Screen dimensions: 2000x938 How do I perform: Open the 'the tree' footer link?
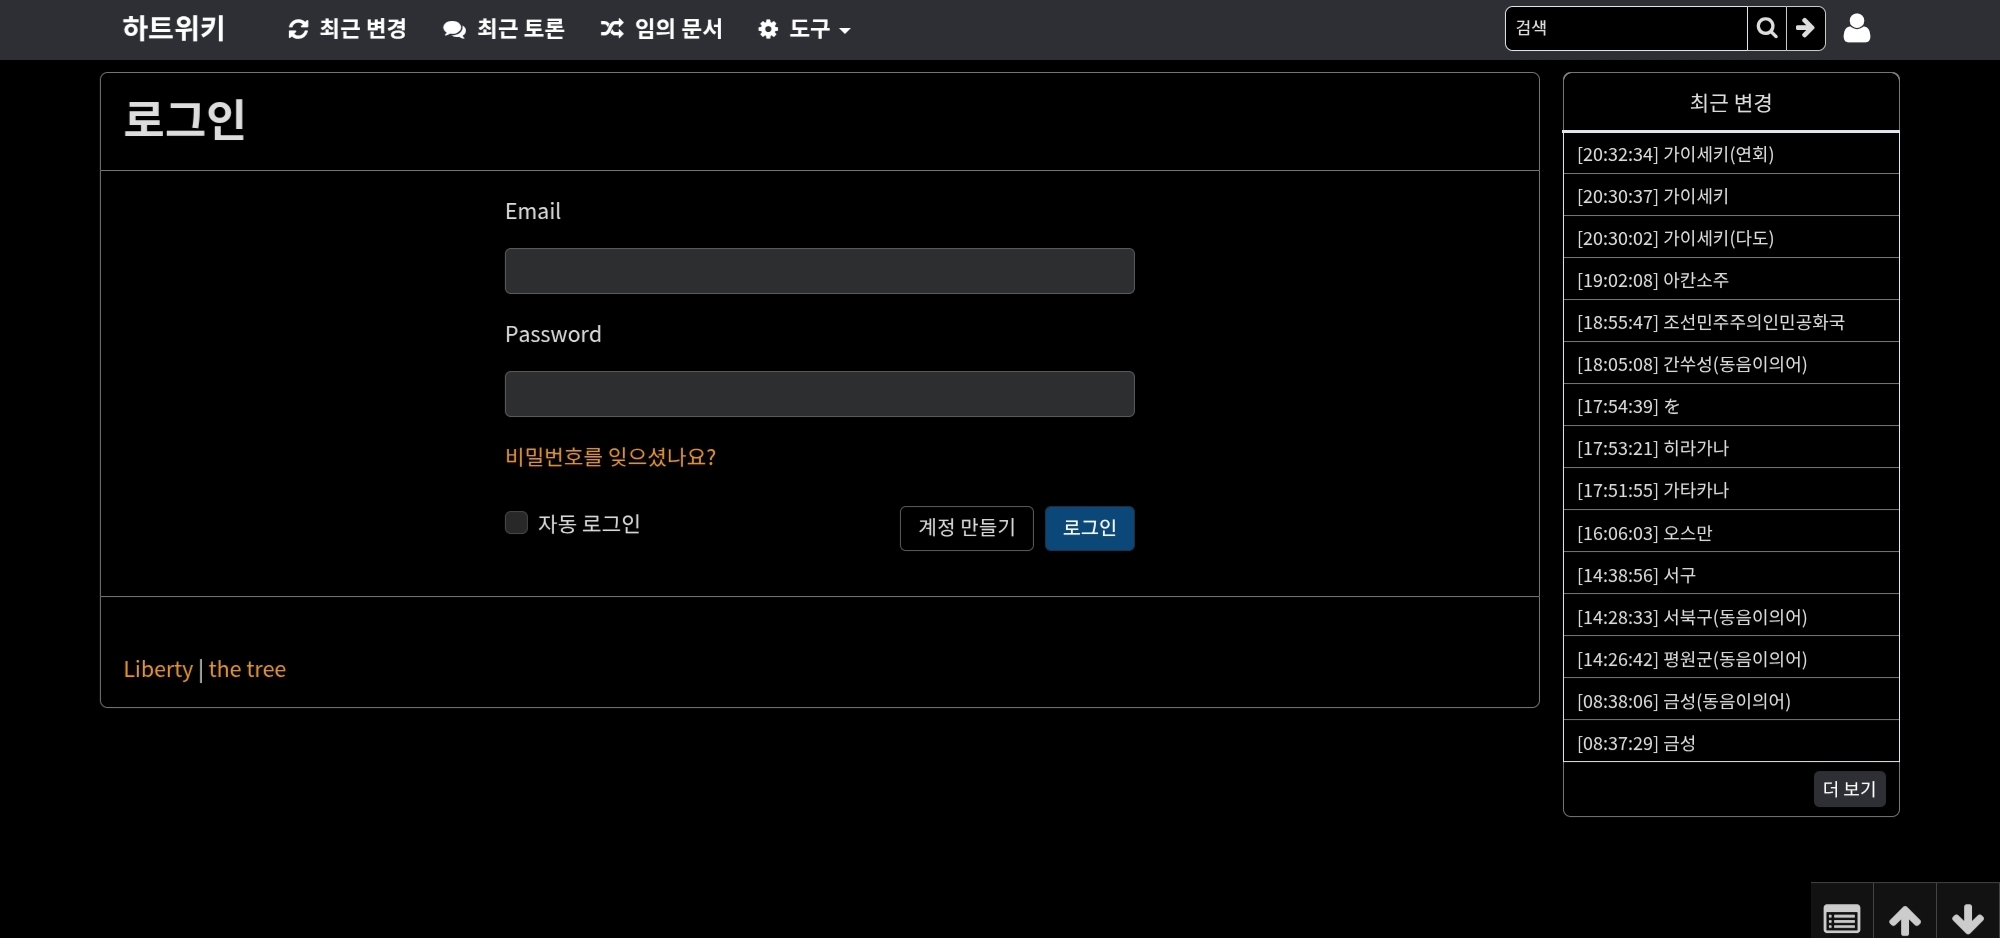(x=247, y=669)
